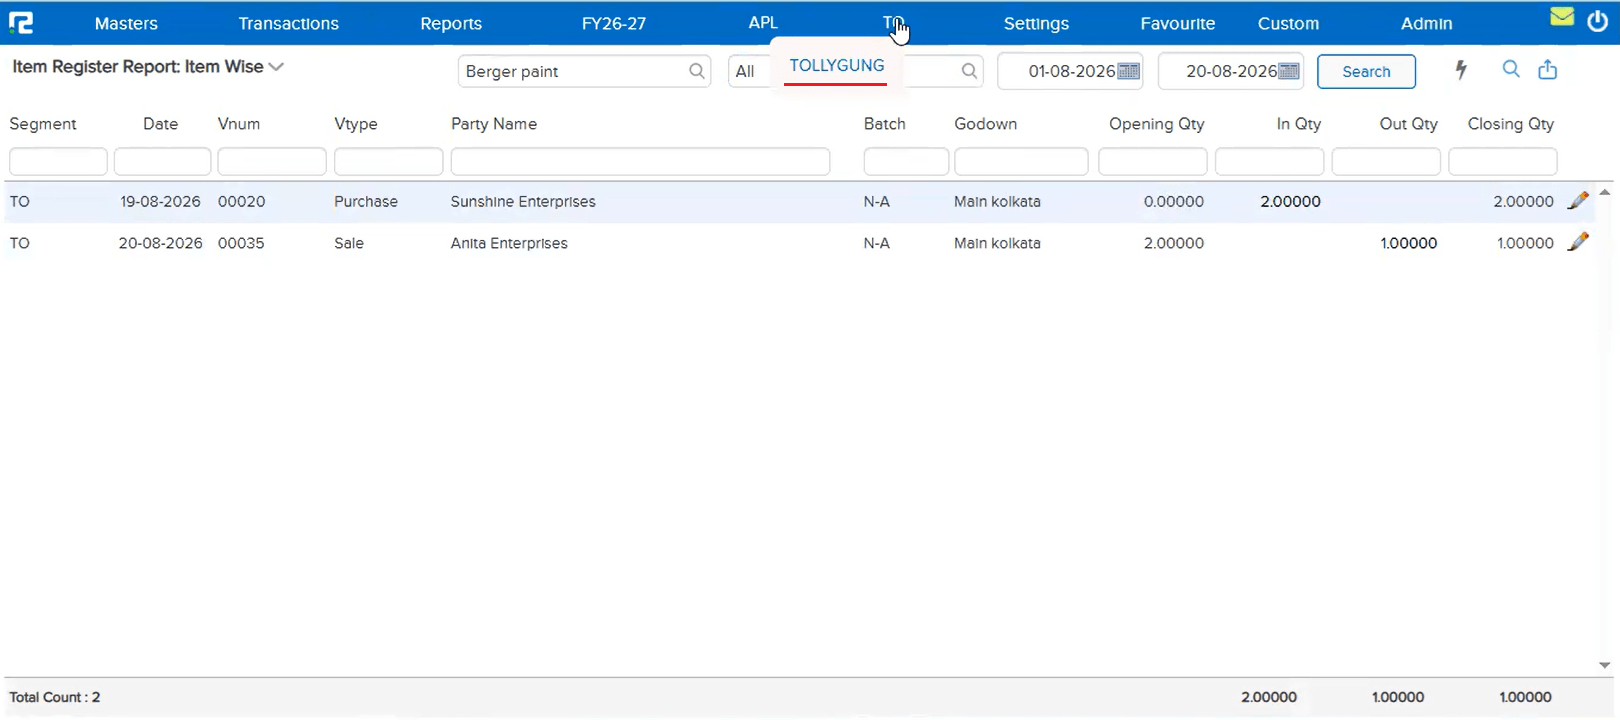This screenshot has height=720, width=1620.
Task: Click search icon in the segment field
Action: (x=969, y=71)
